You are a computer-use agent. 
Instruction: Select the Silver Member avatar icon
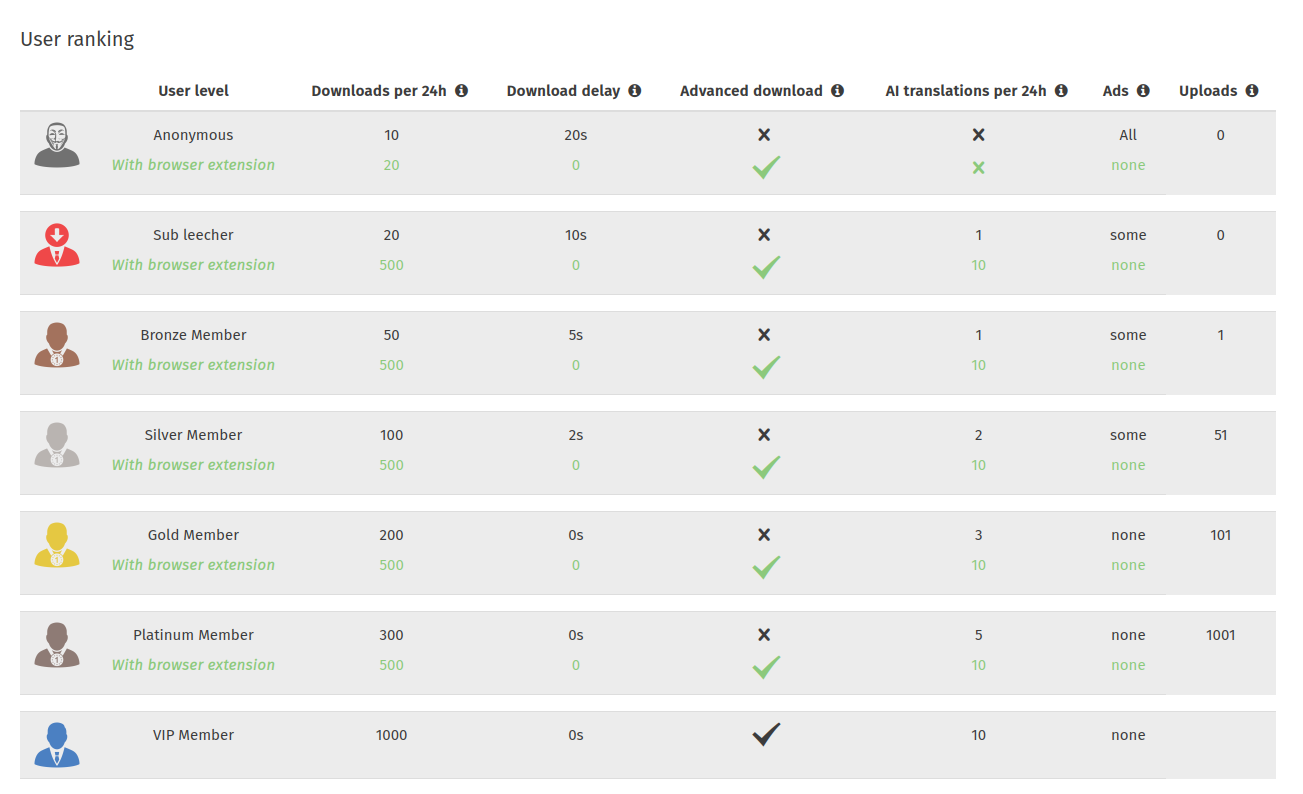tap(57, 445)
